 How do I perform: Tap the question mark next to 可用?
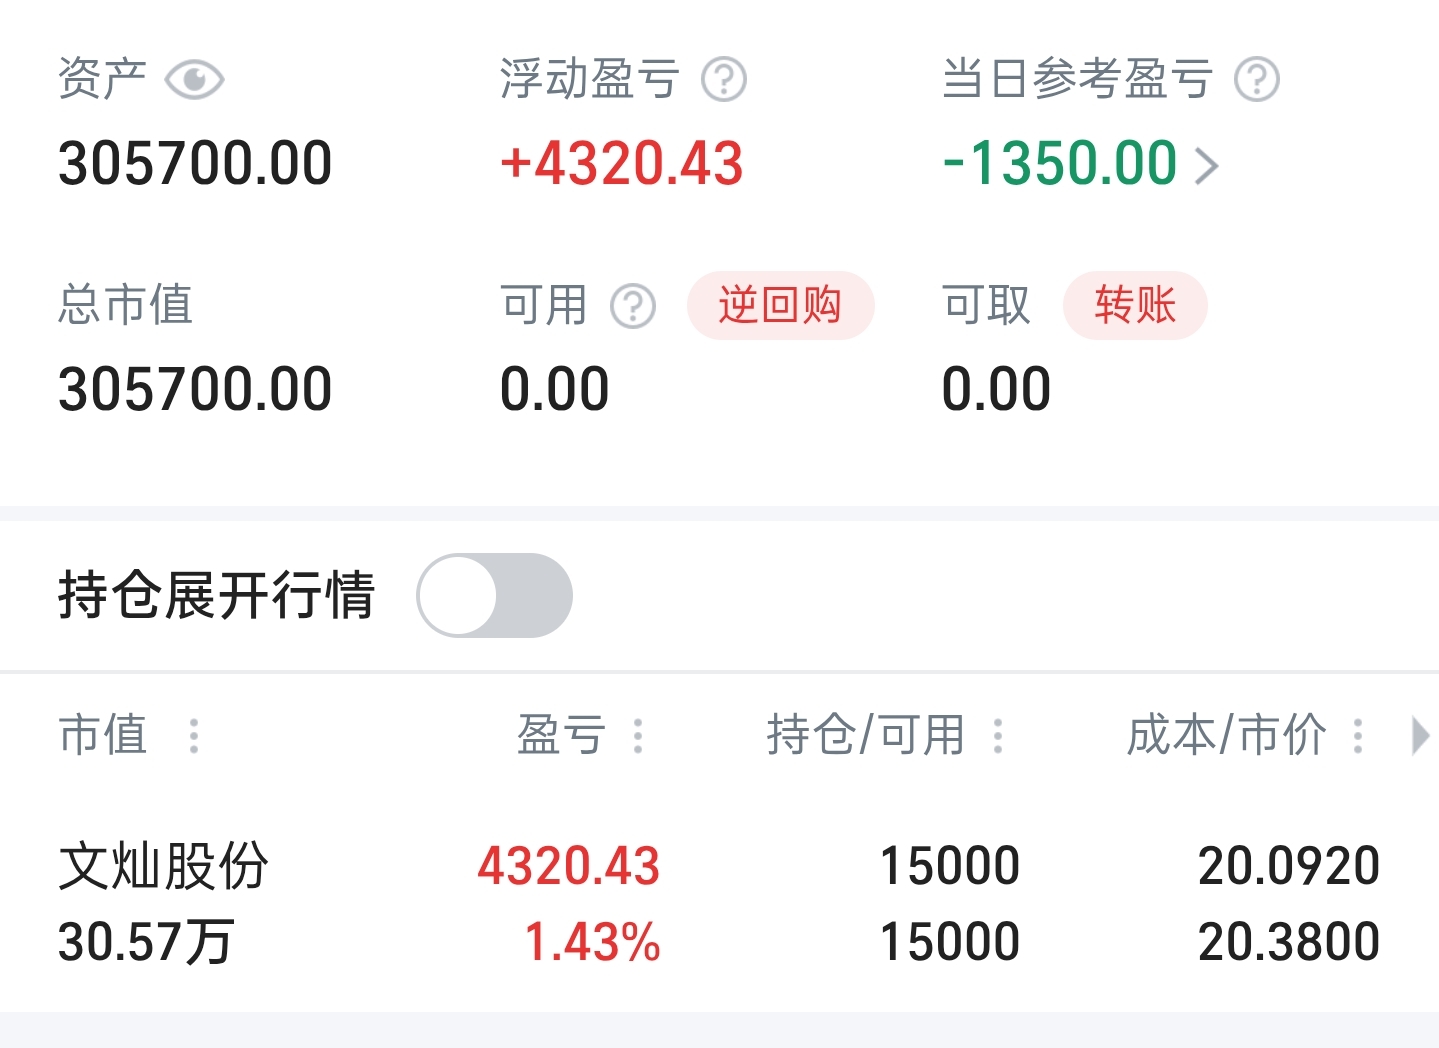point(633,306)
